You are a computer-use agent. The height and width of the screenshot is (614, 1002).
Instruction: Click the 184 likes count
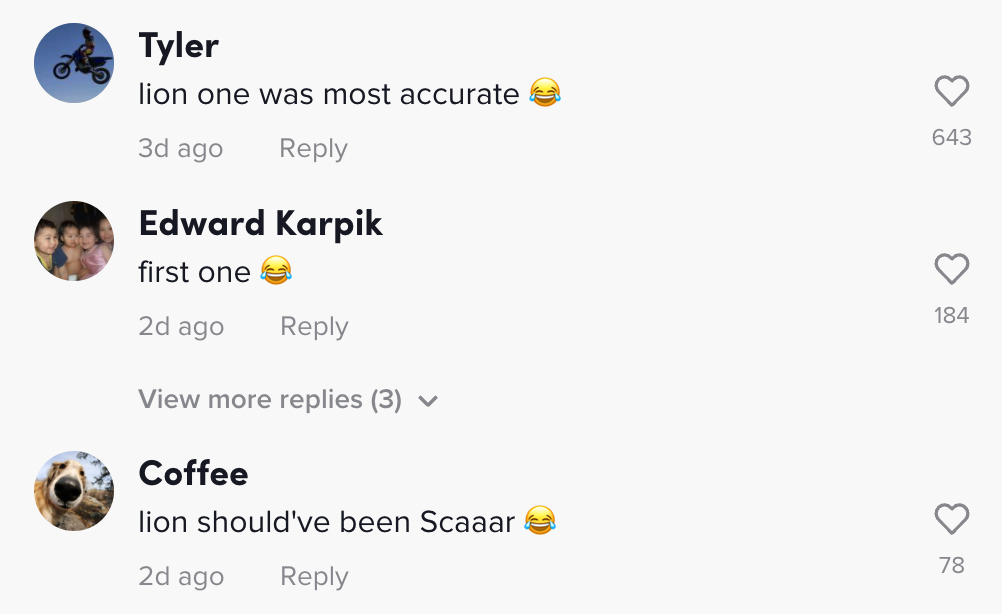[951, 316]
